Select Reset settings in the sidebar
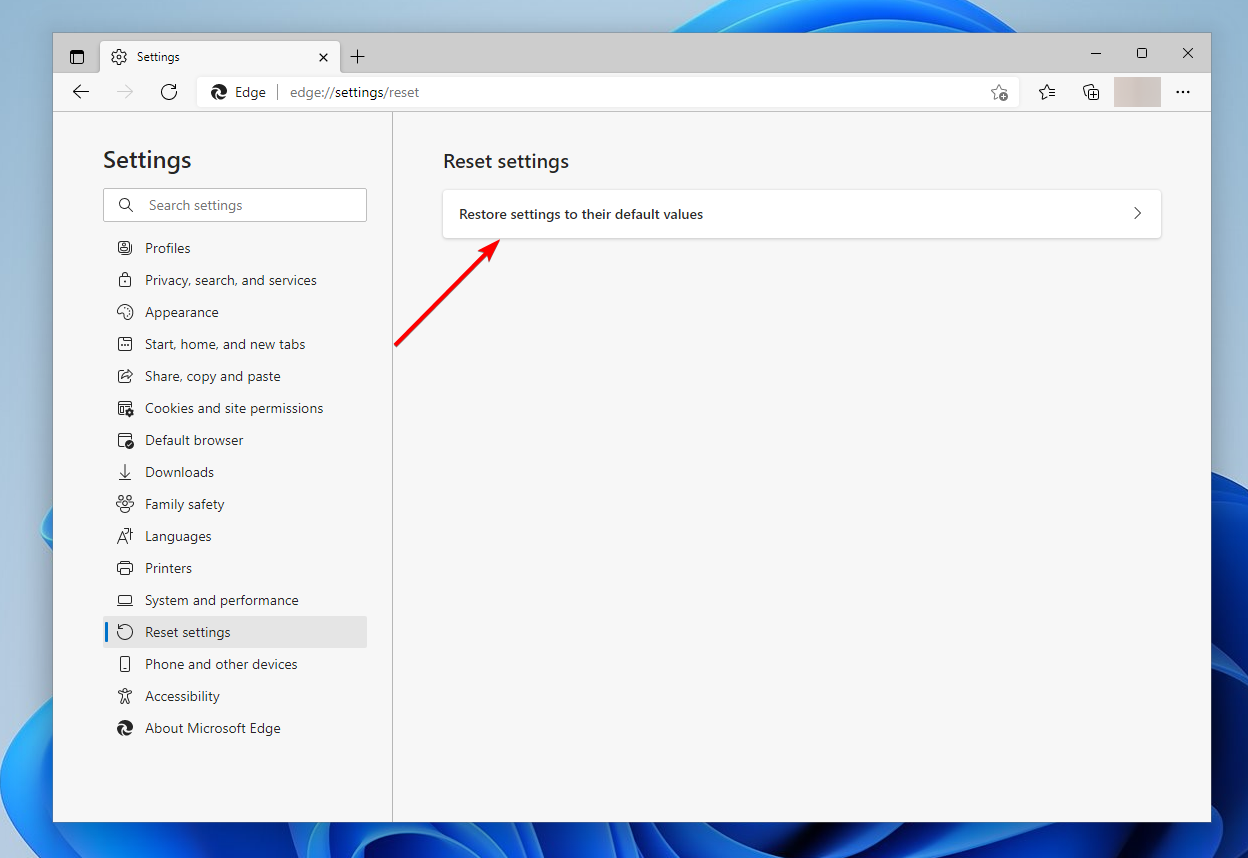Screen dimensions: 1248x858 pos(235,632)
